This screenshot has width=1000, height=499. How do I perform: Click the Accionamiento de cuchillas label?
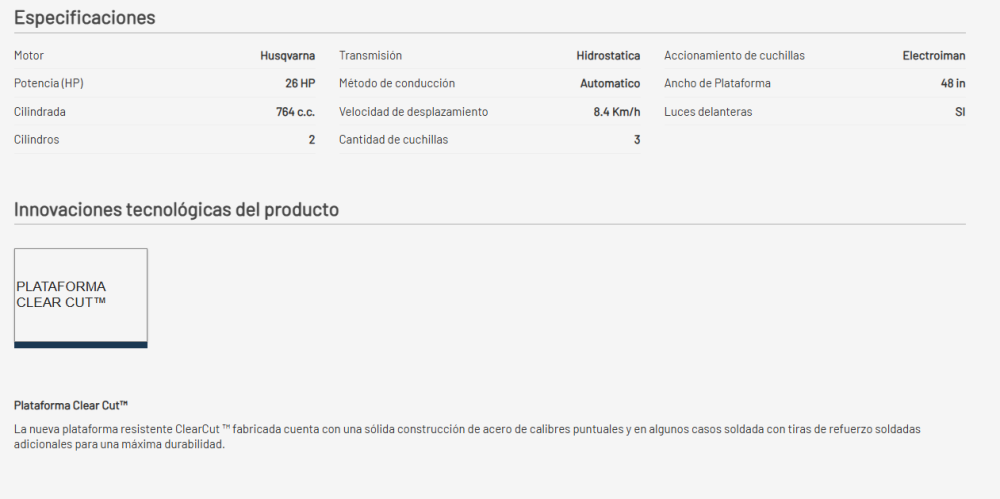tap(734, 56)
